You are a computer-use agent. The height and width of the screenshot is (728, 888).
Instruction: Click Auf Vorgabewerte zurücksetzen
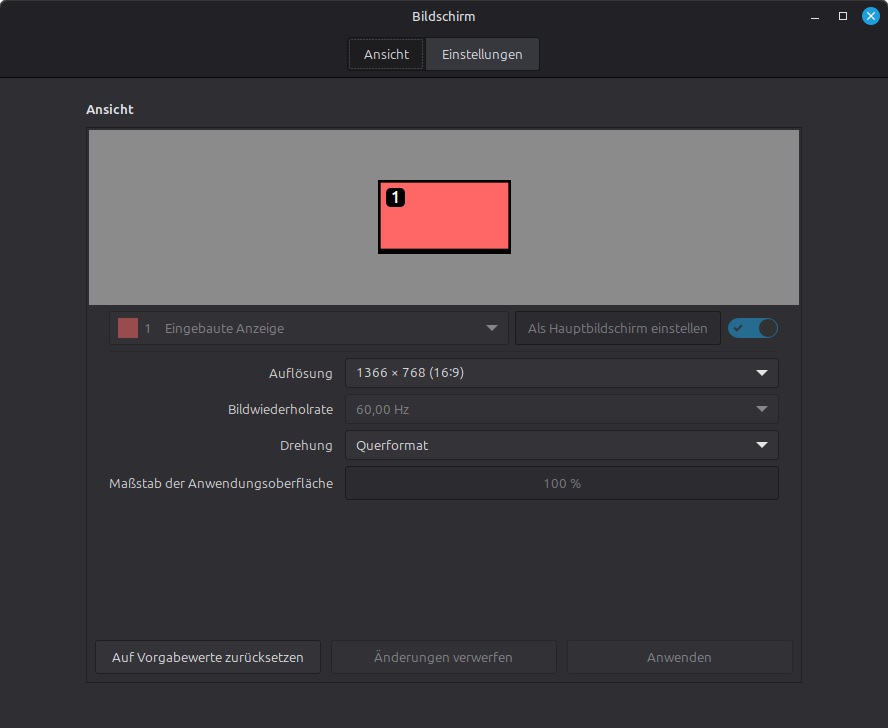207,657
